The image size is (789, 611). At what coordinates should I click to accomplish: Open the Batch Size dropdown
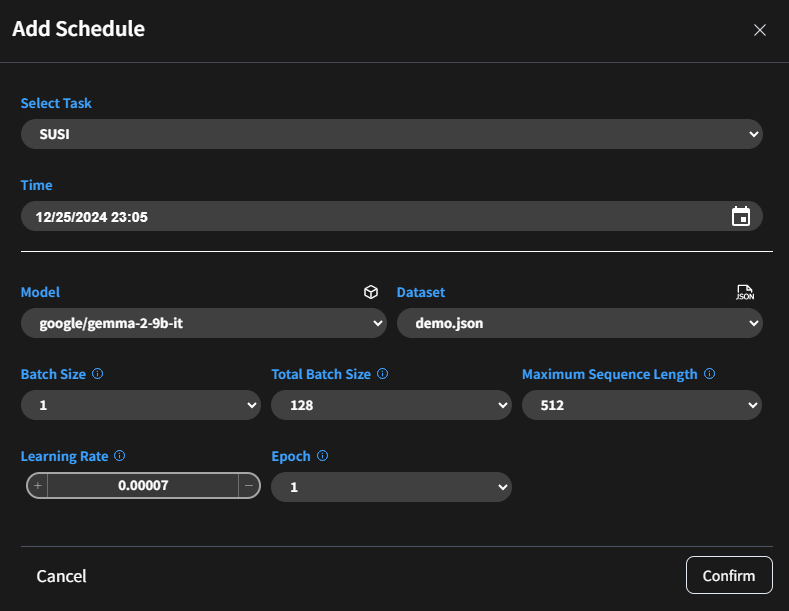[x=140, y=405]
